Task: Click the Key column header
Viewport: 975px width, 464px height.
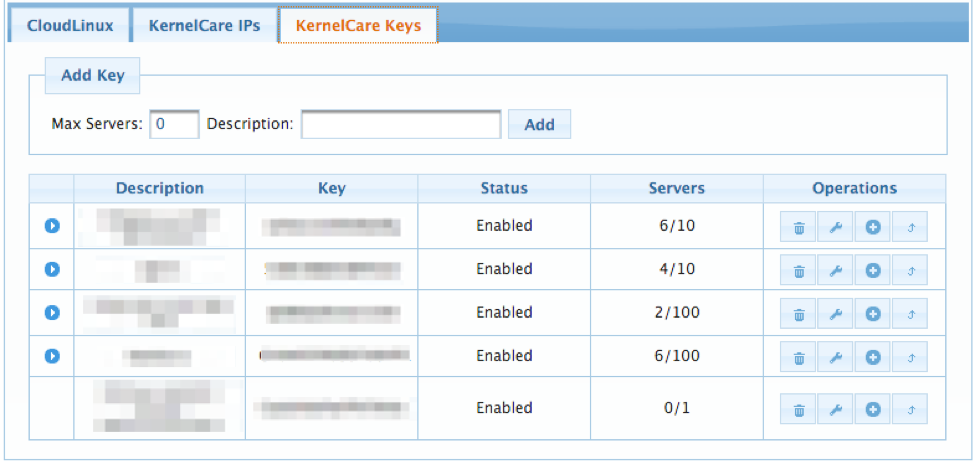Action: tap(331, 188)
